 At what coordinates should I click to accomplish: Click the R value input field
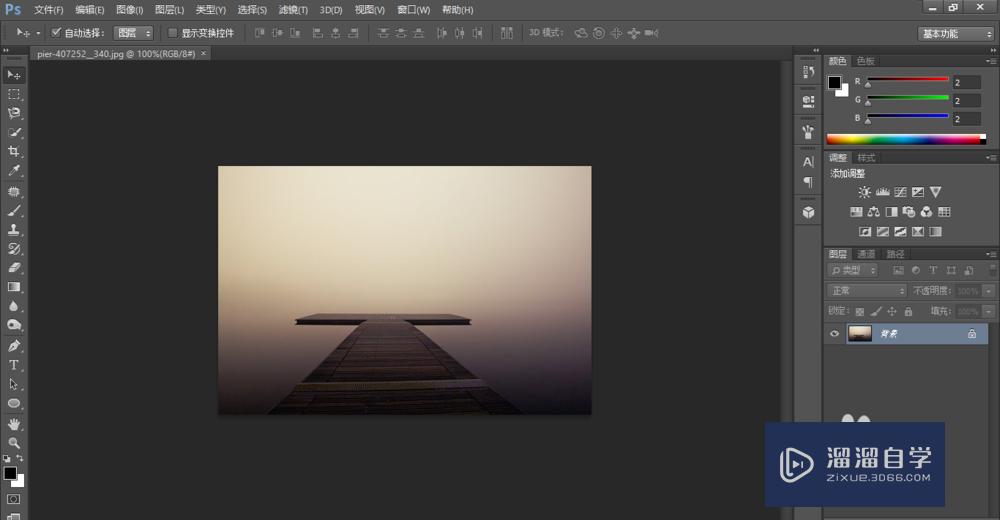(x=966, y=82)
